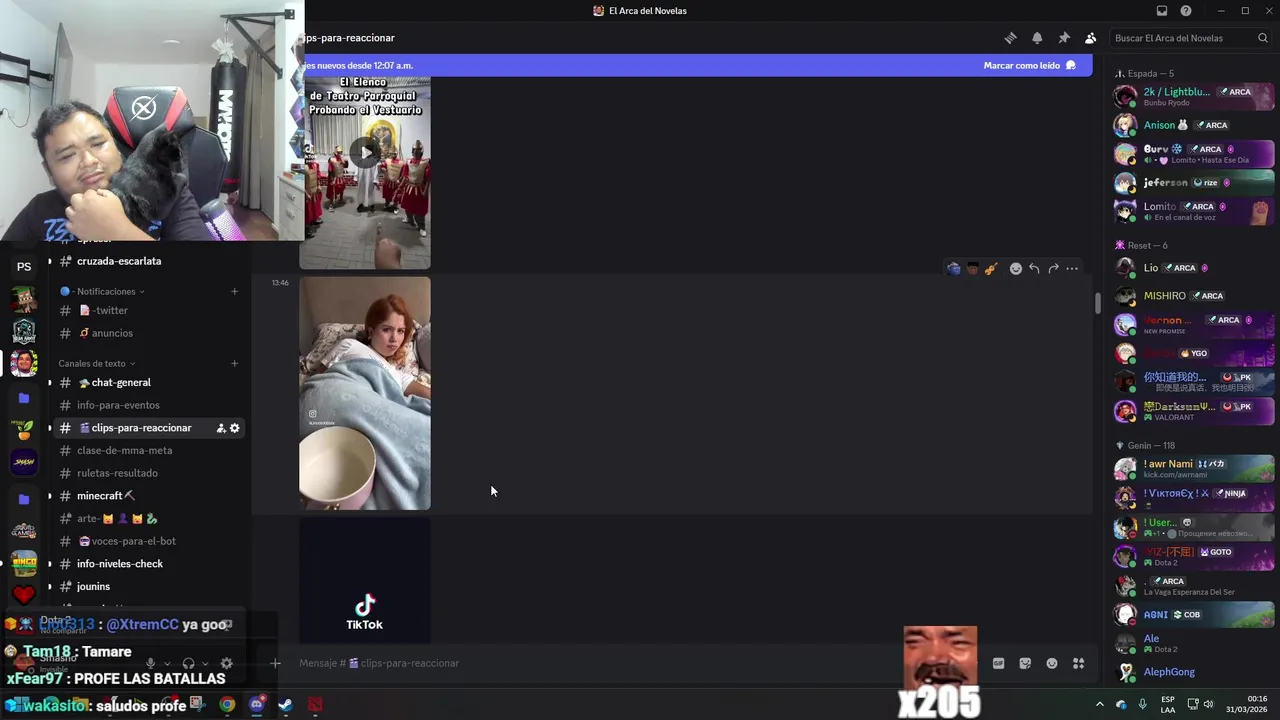Show pinned messages pin icon
Viewport: 1280px width, 720px height.
pyautogui.click(x=1064, y=38)
